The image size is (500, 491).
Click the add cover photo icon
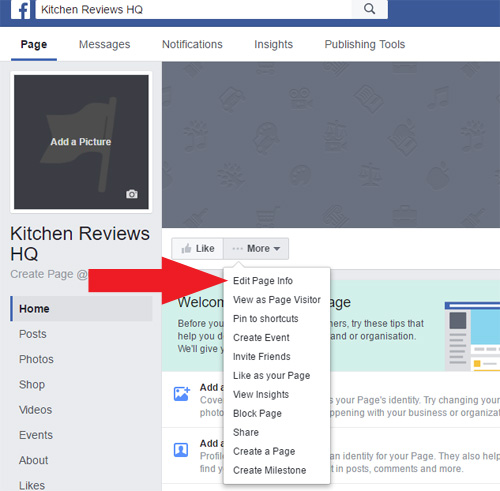pyautogui.click(x=182, y=394)
